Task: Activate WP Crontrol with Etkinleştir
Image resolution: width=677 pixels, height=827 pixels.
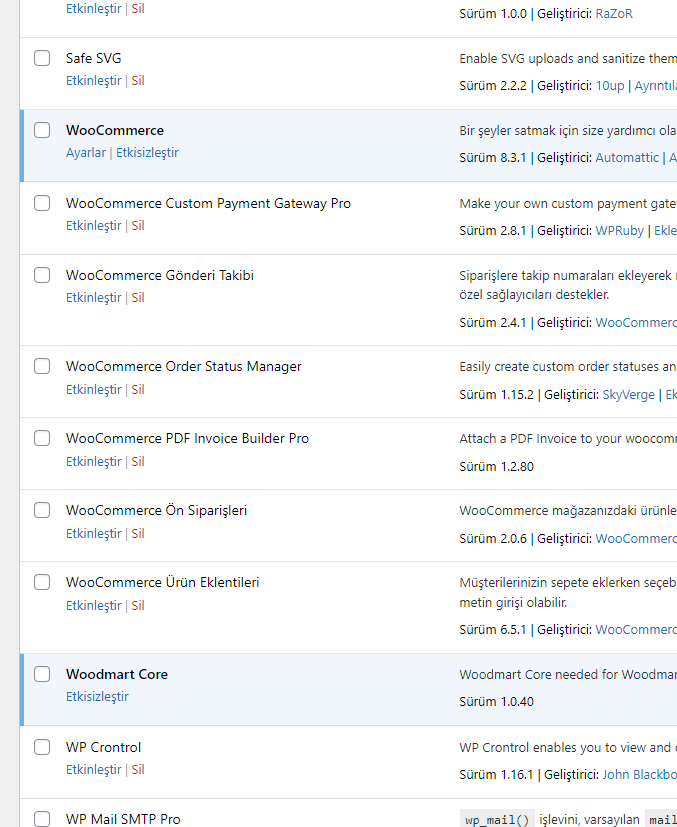Action: pos(93,770)
